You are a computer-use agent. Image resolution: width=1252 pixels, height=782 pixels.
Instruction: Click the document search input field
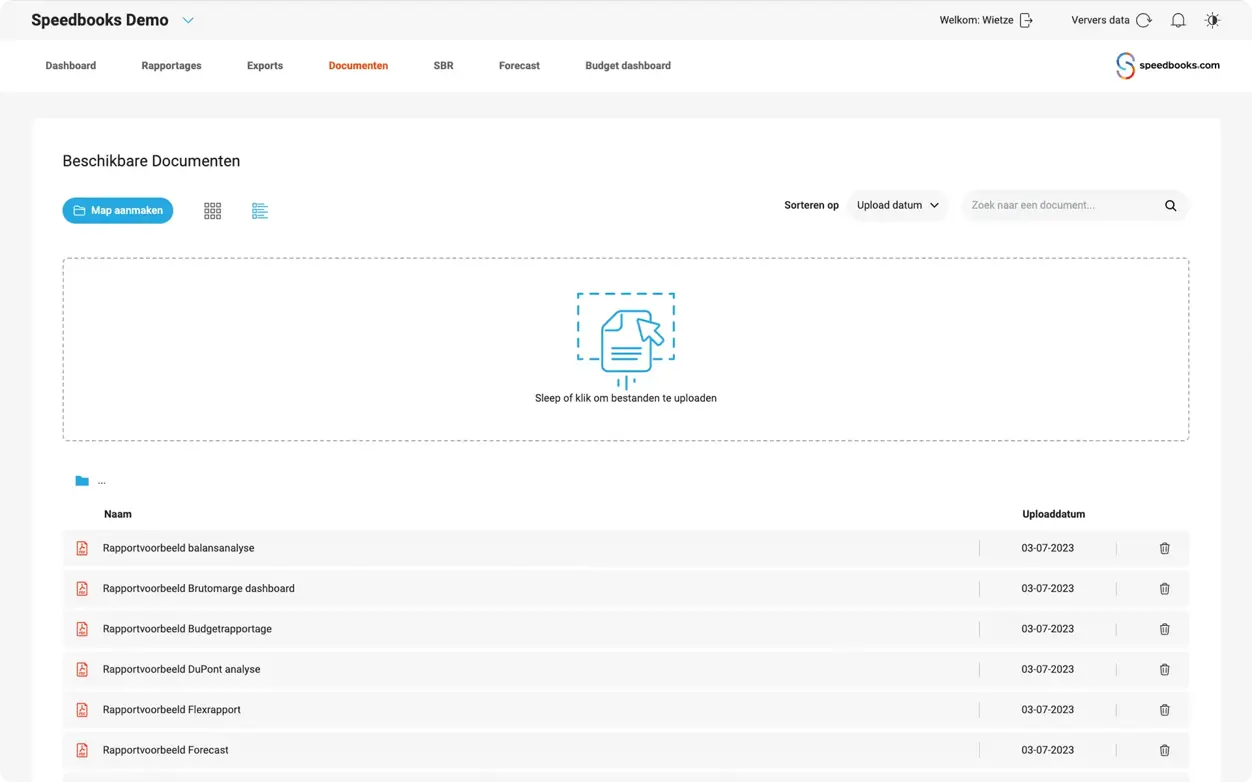[1060, 206]
